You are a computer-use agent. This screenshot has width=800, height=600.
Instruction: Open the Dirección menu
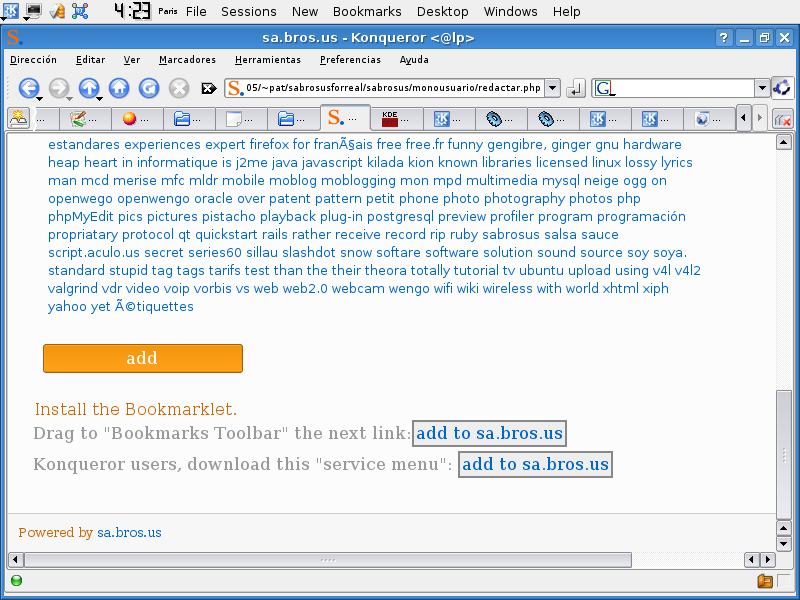pyautogui.click(x=33, y=60)
